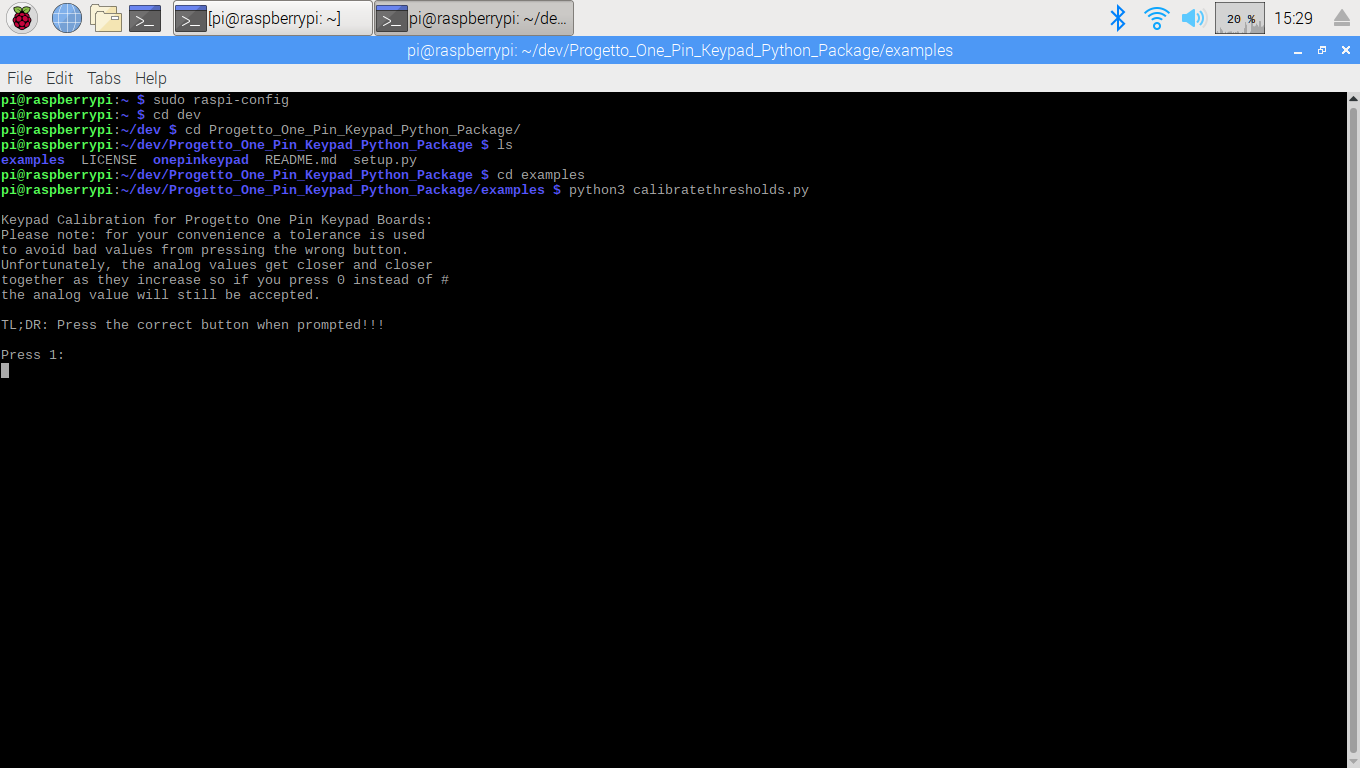Screen dimensions: 1360x768
Task: Click the CPU usage 20% monitor
Action: 1240,18
